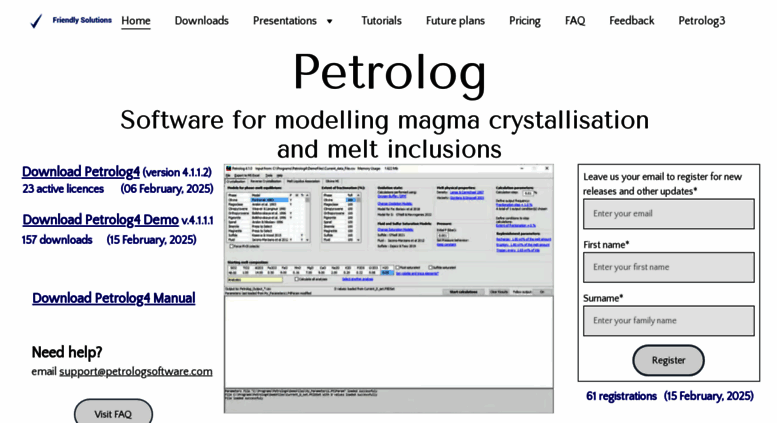
Task: Click the 'Need help?' heading
Action: point(67,352)
